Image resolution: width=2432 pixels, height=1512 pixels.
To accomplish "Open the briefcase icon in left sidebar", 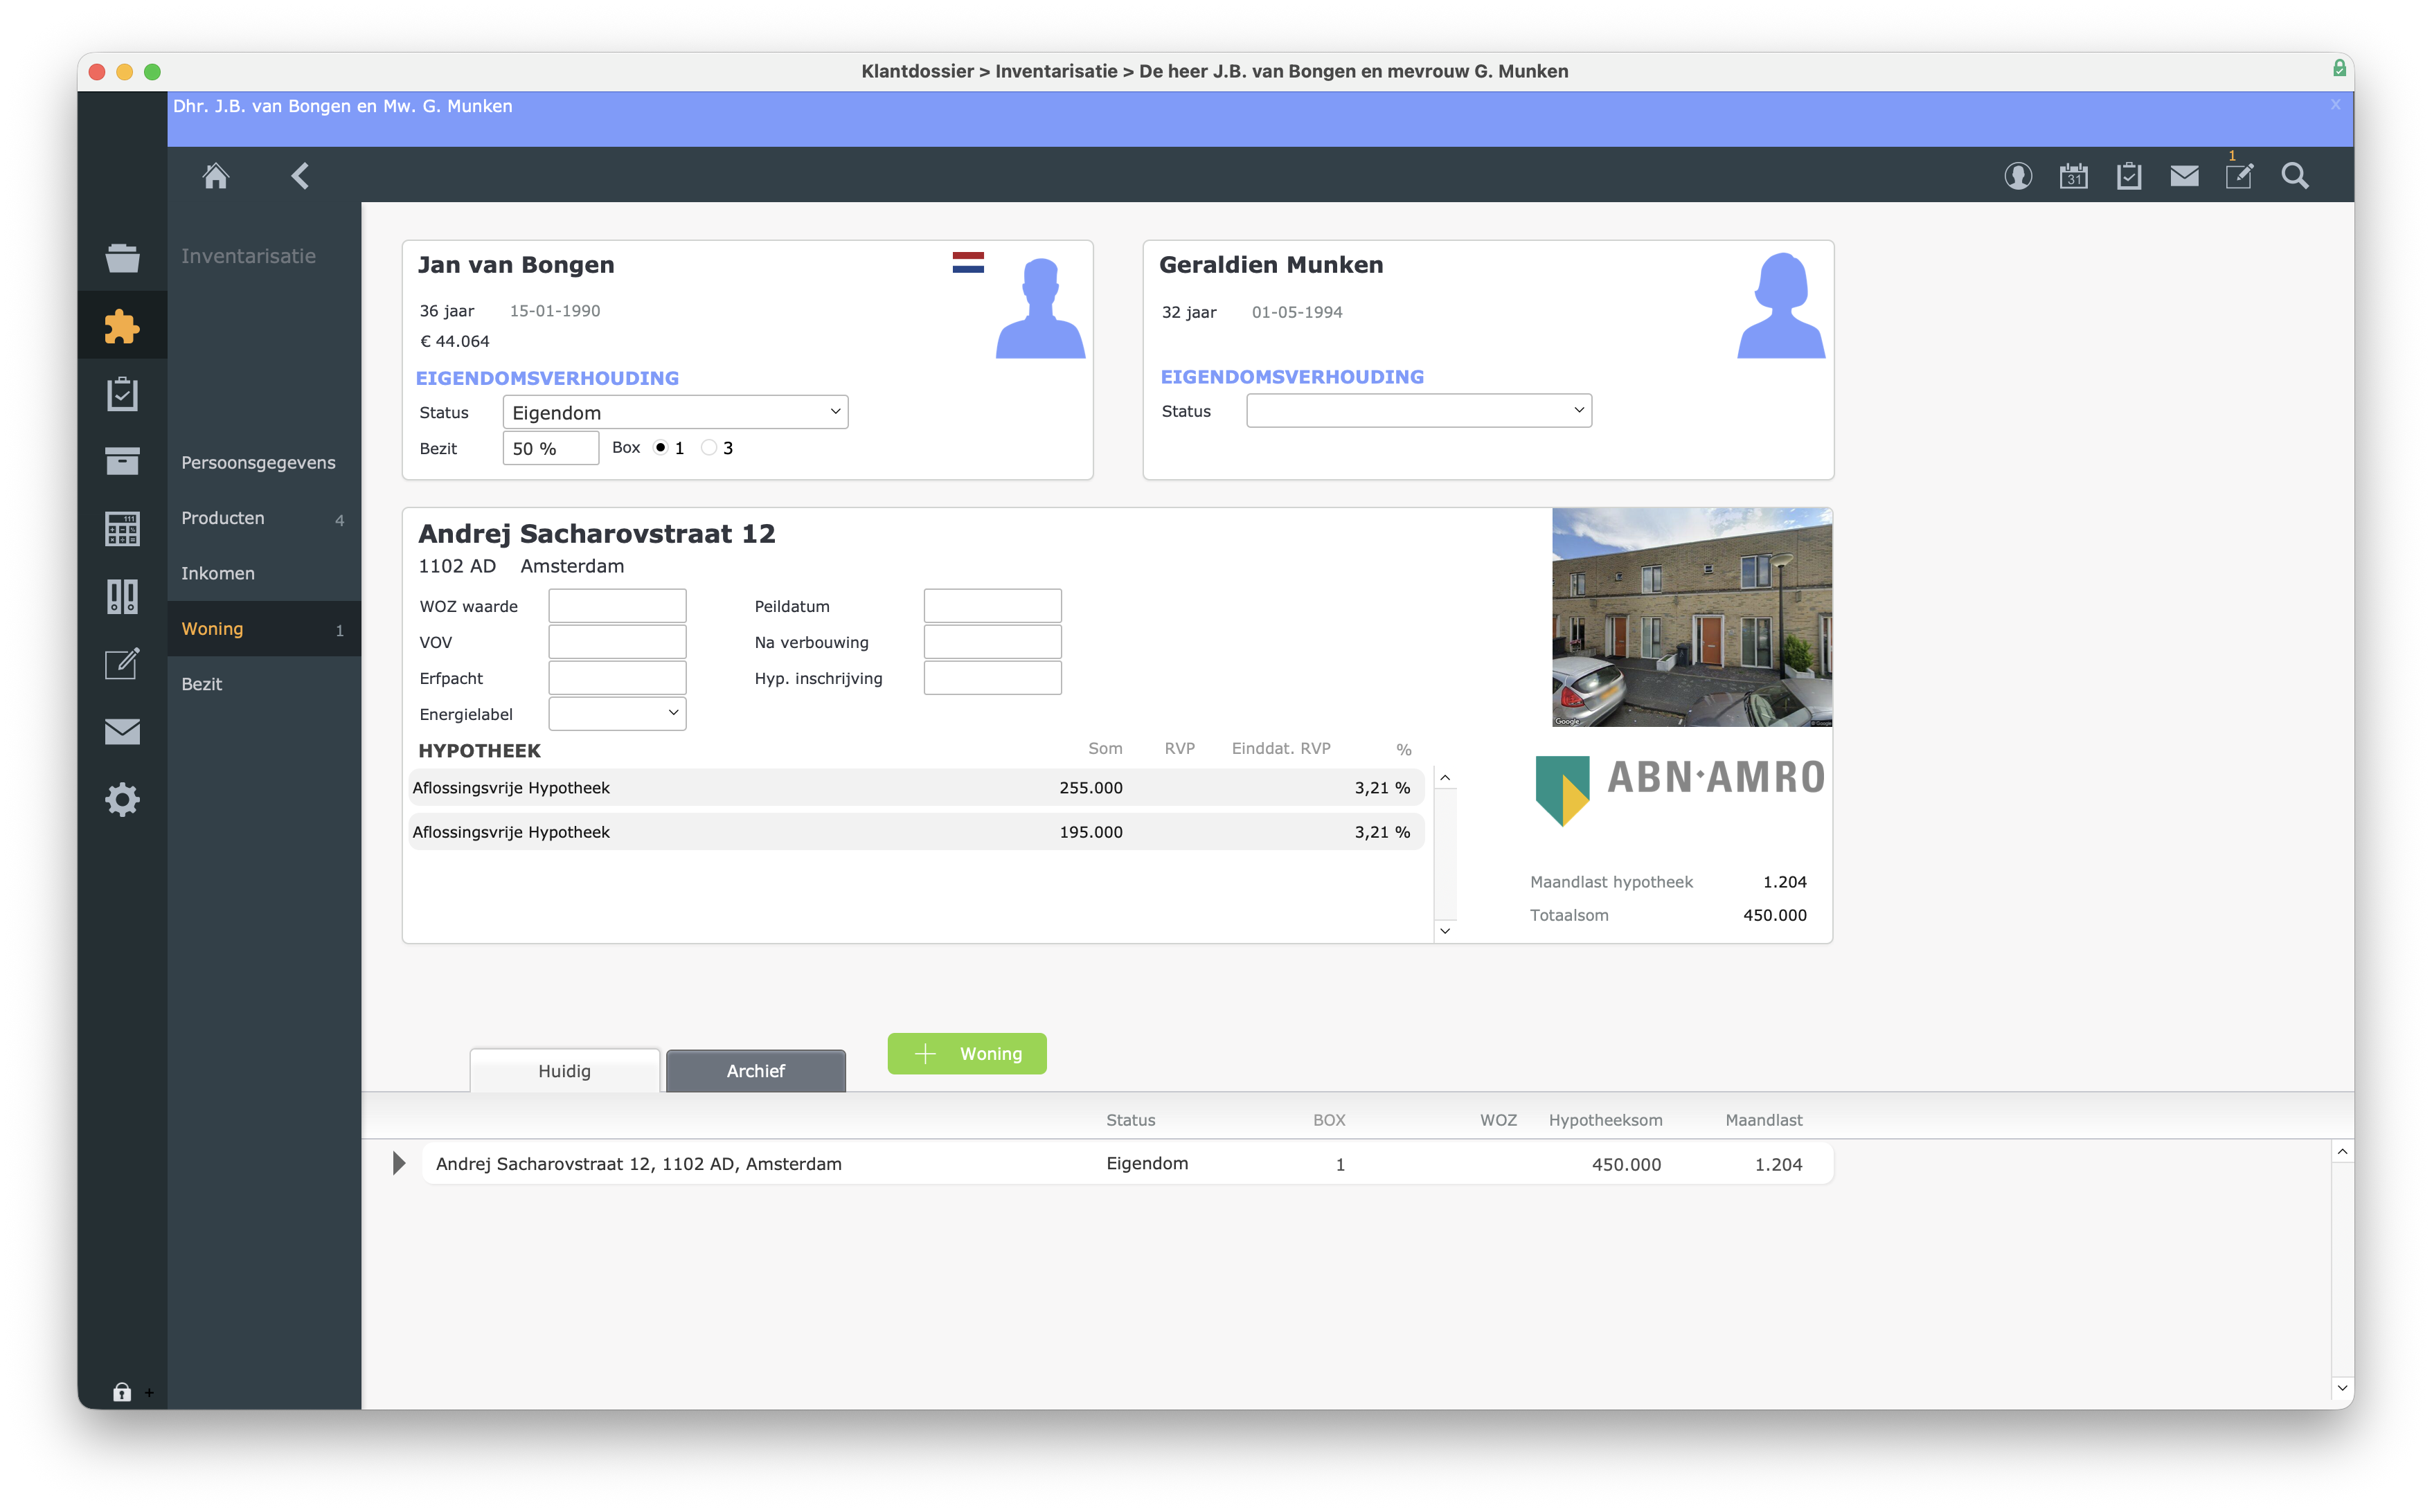I will pos(122,258).
